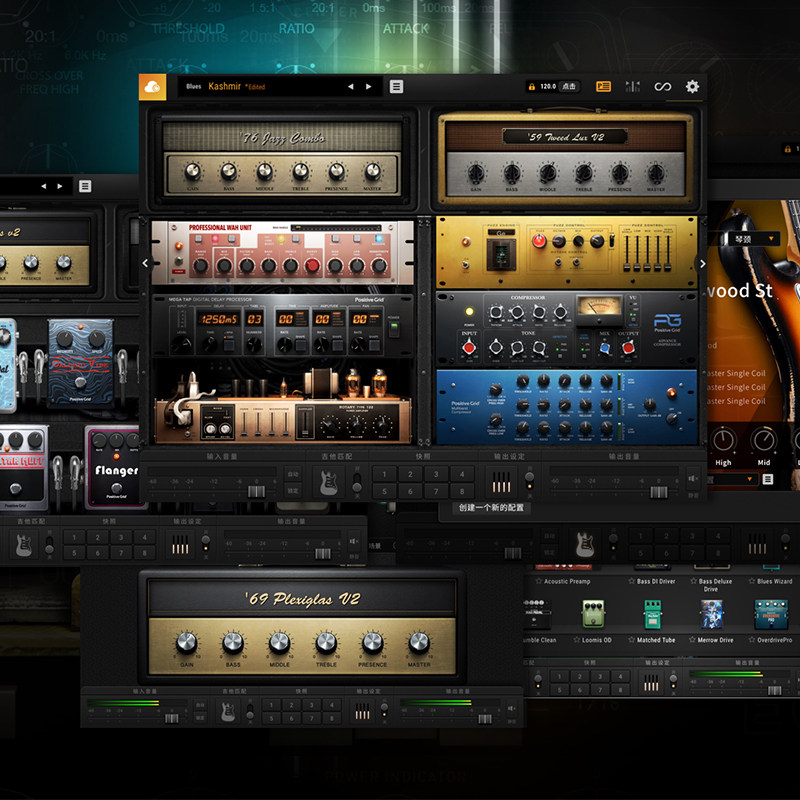Click the blue wave-pattern pedal in left window
800x800 pixels.
click(81, 363)
